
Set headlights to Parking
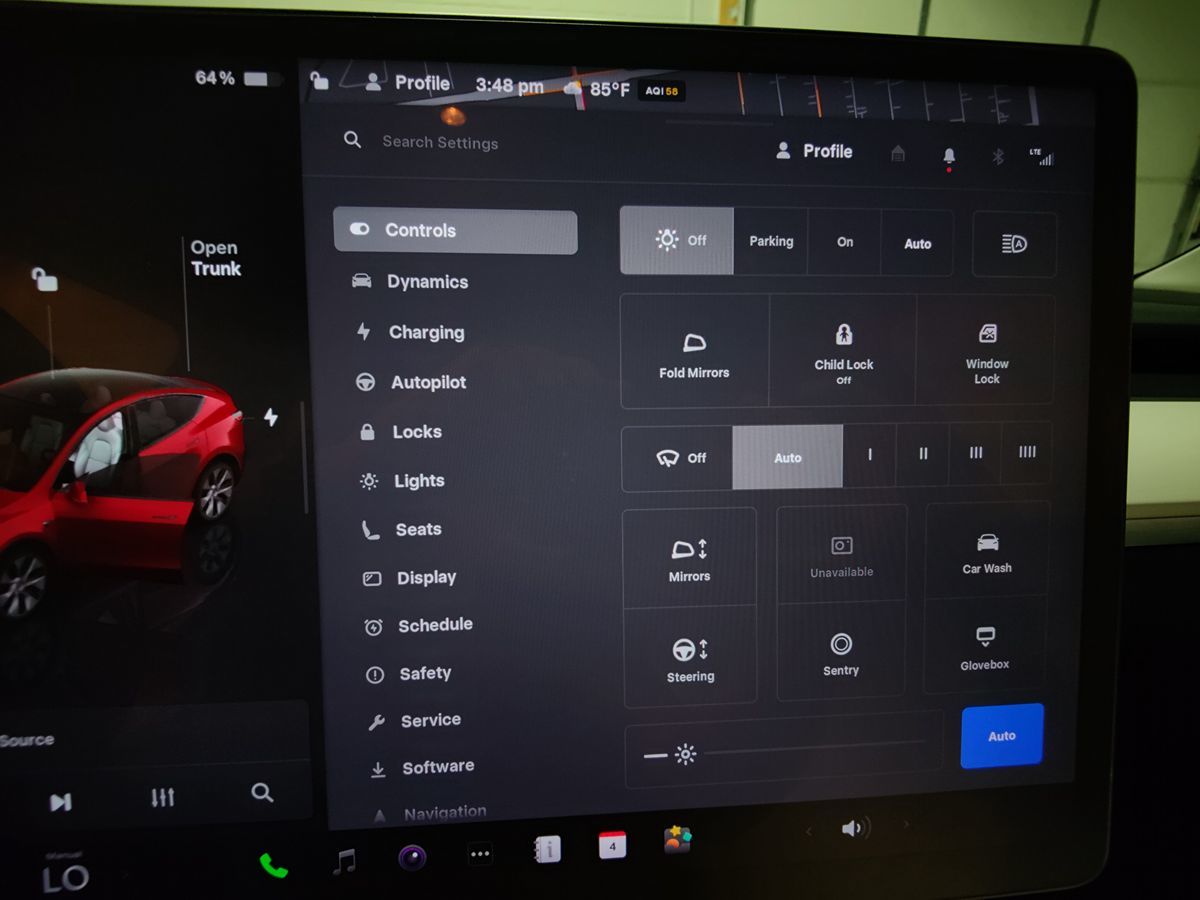click(x=771, y=242)
